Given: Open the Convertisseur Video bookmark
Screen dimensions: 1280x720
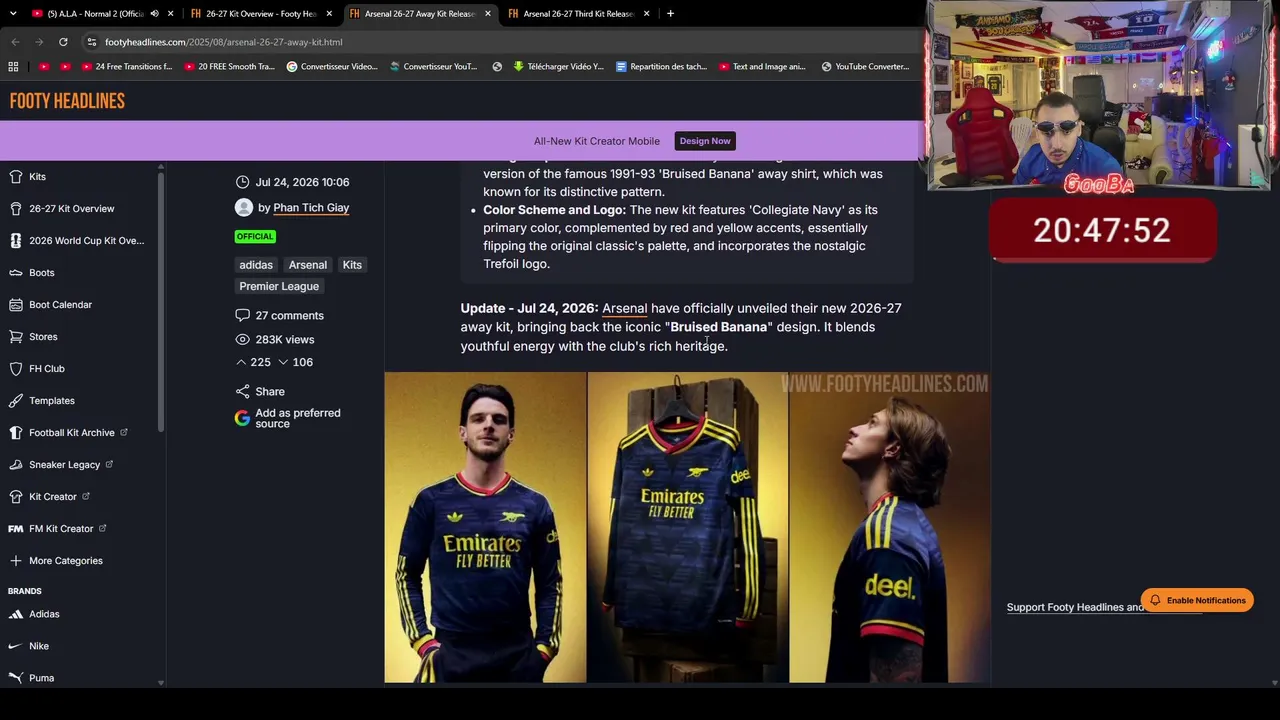Looking at the screenshot, I should [x=332, y=67].
